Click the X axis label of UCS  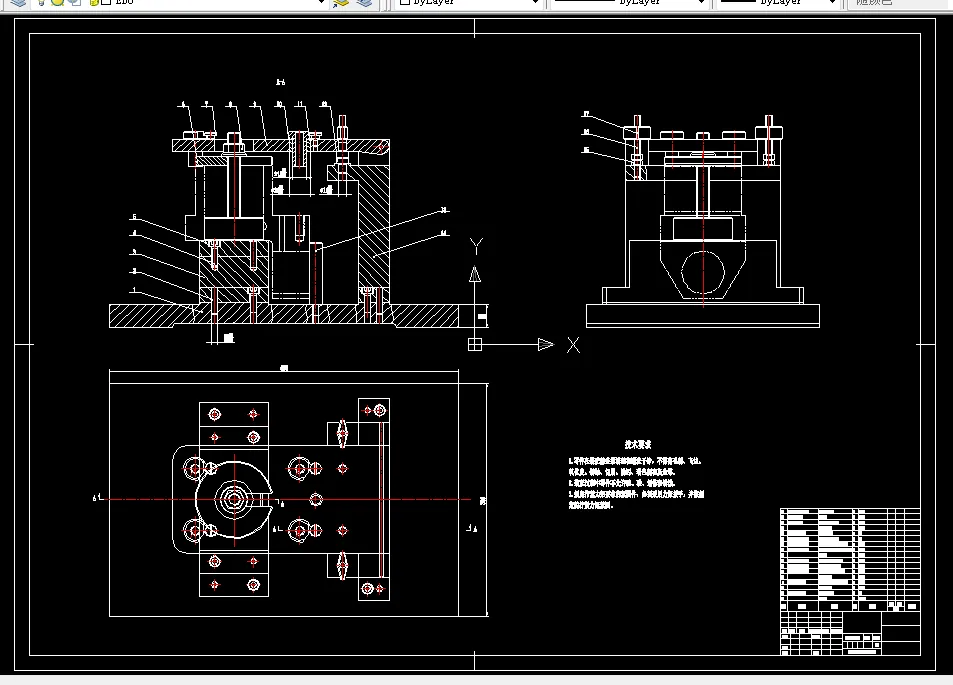coord(573,345)
